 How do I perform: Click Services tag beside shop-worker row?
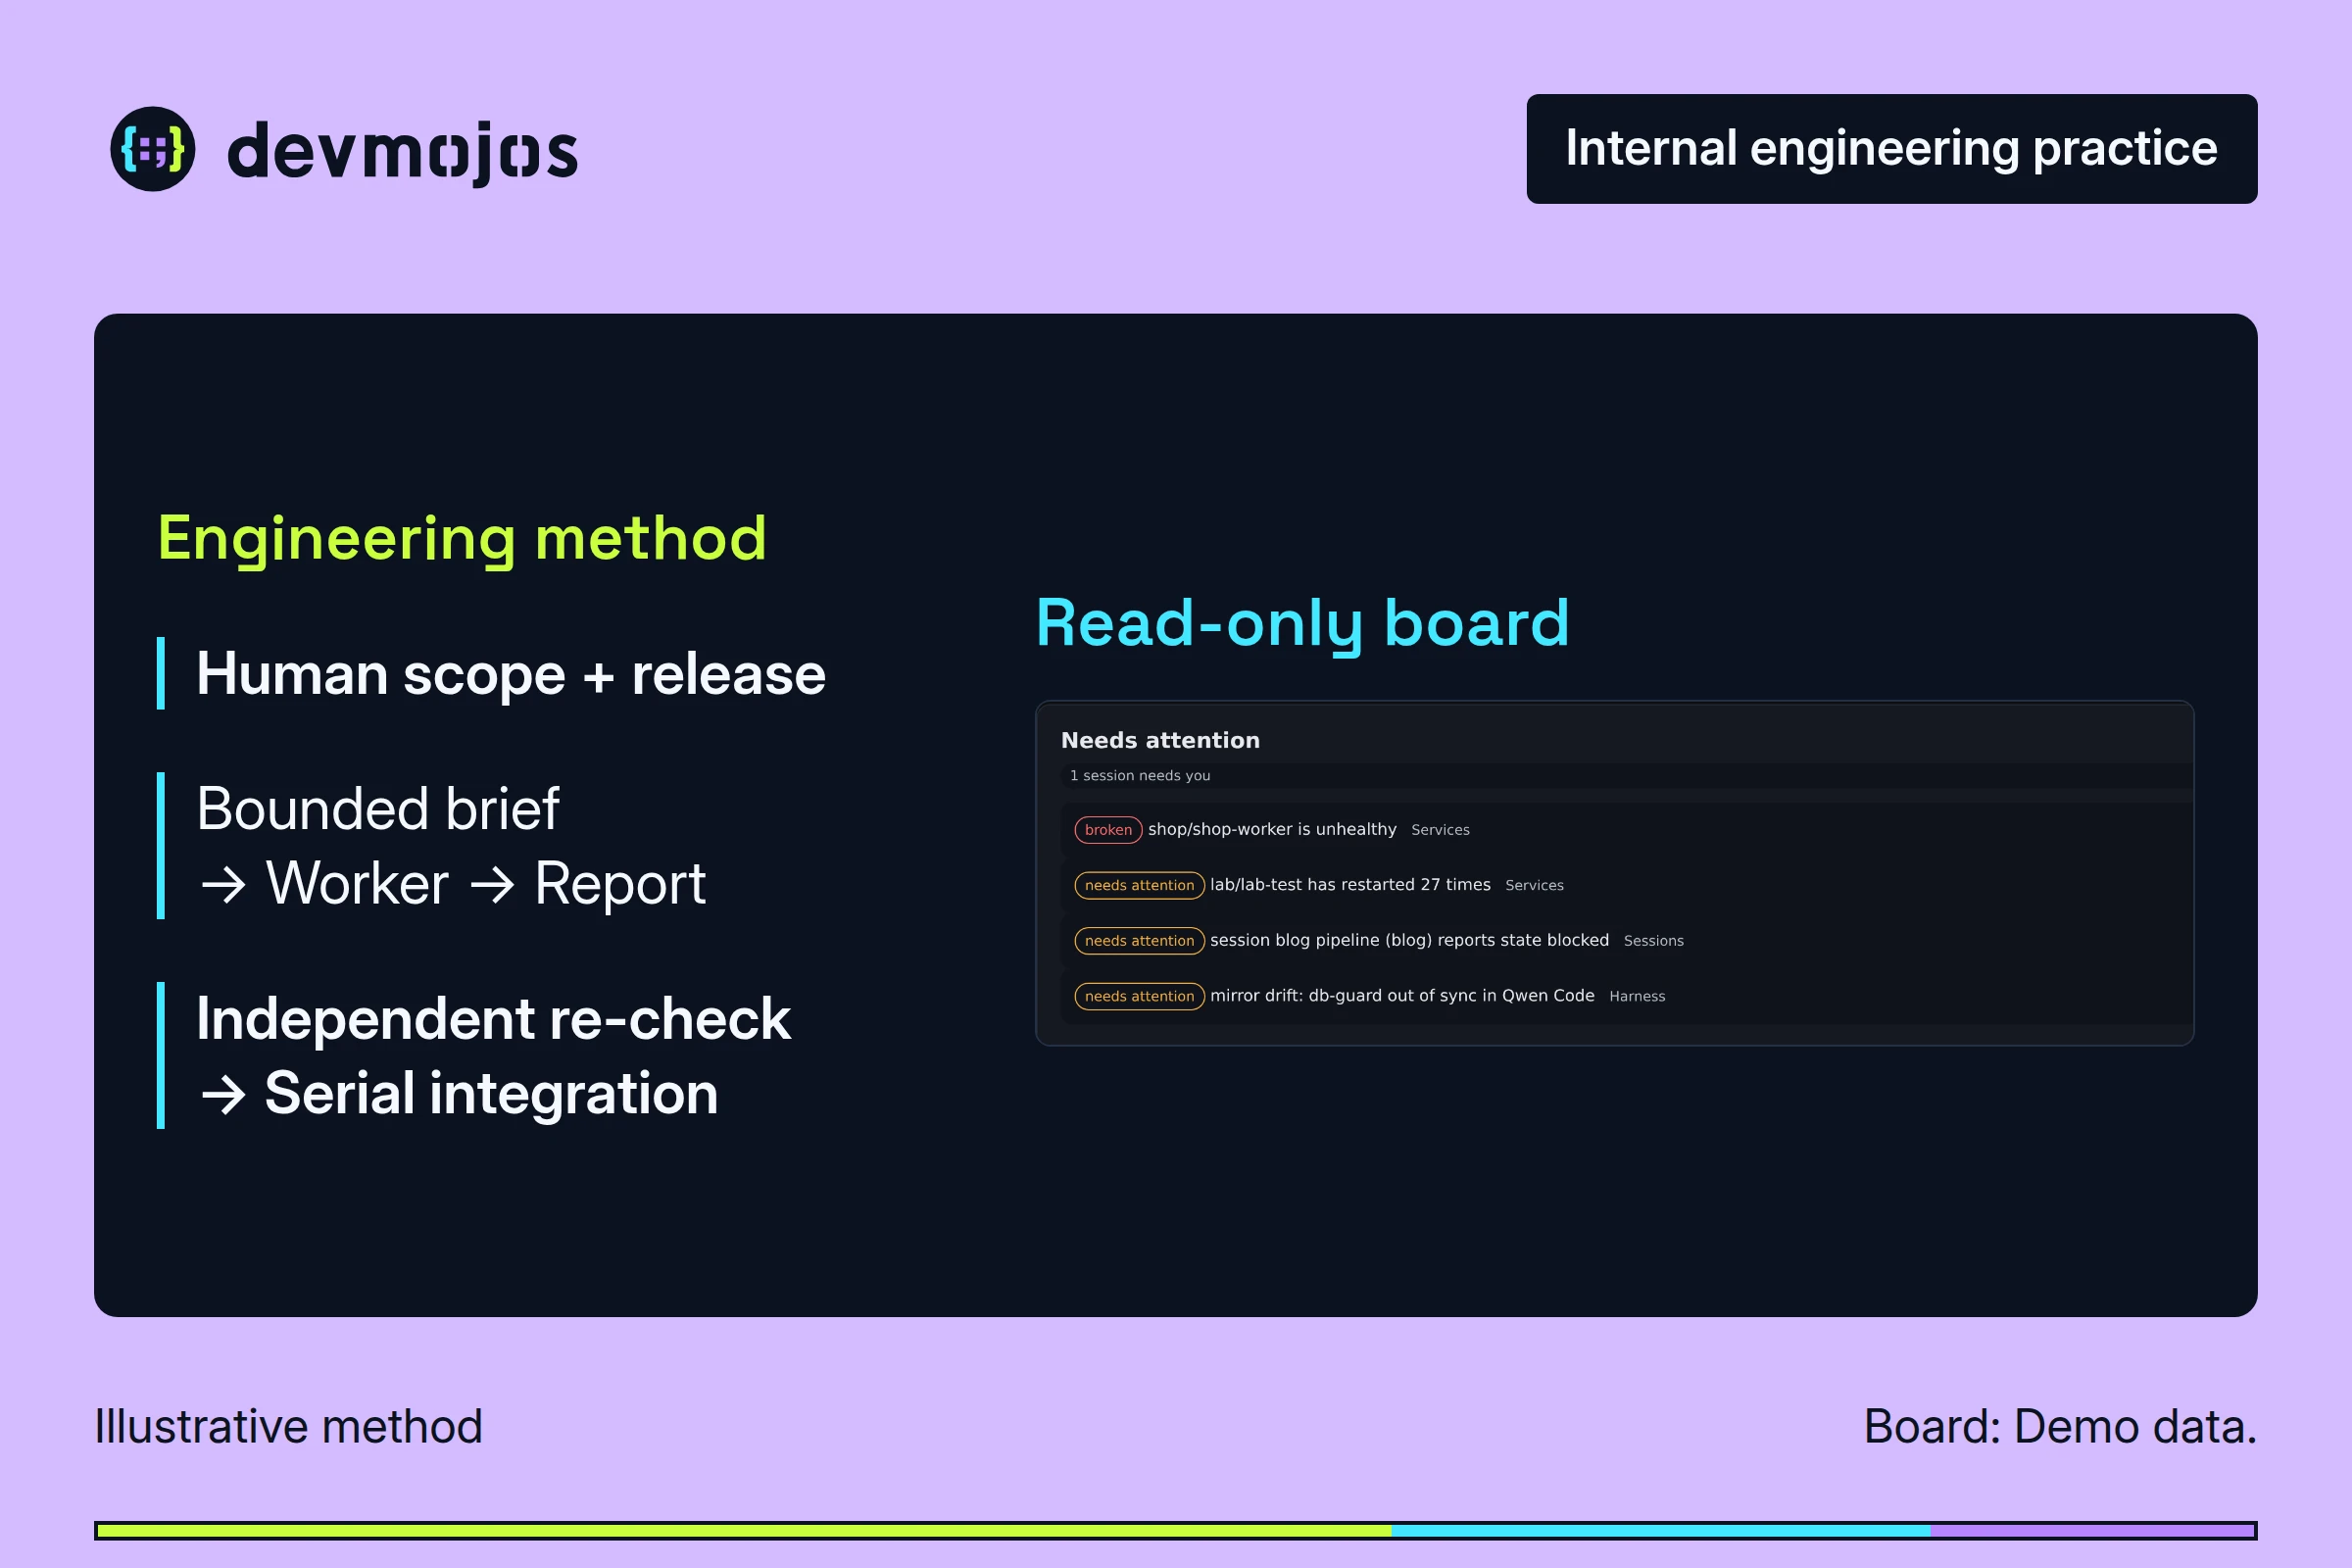tap(1440, 830)
